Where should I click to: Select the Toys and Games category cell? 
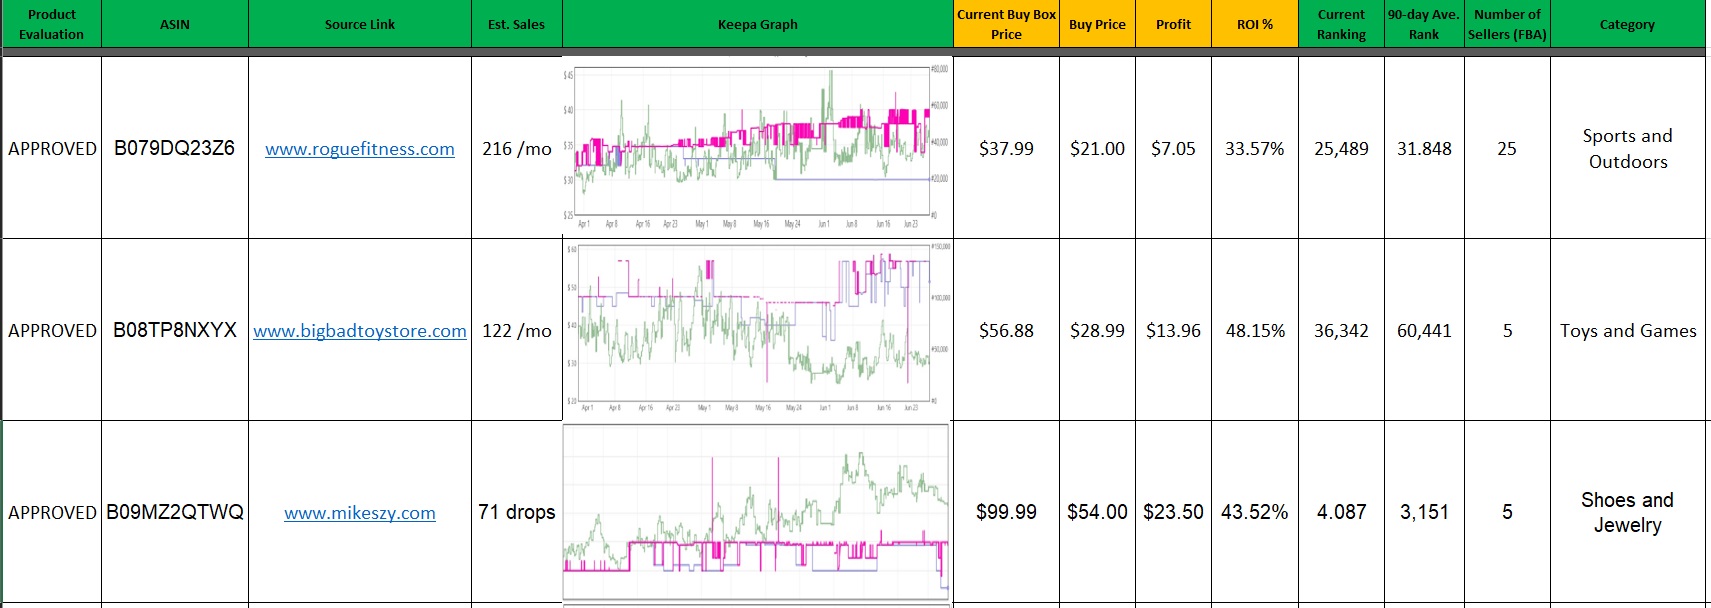point(1627,330)
